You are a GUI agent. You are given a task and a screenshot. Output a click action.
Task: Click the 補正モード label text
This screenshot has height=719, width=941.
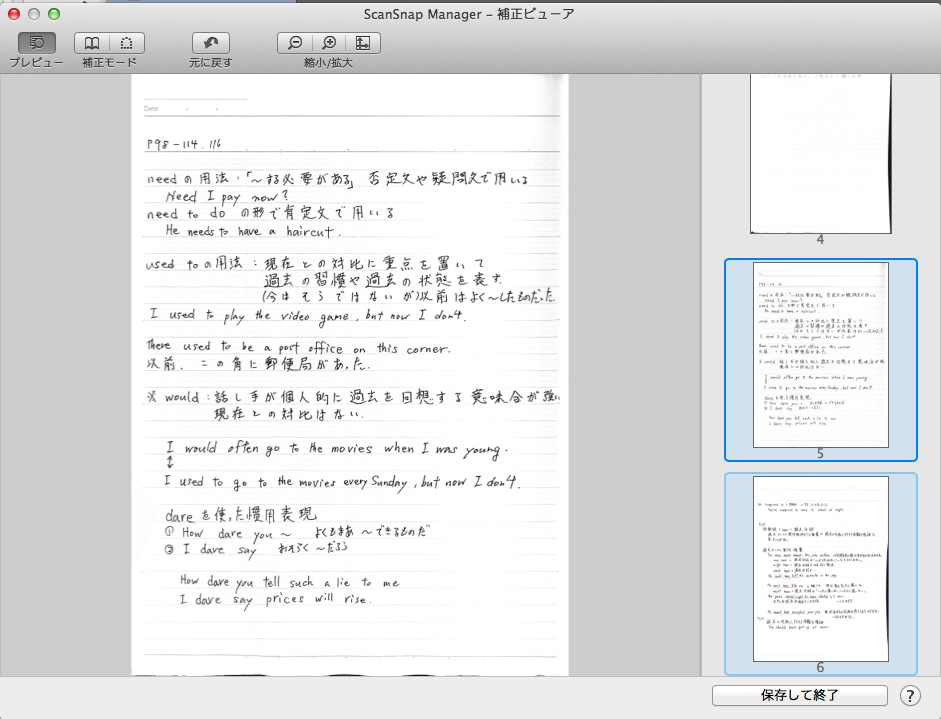point(109,63)
